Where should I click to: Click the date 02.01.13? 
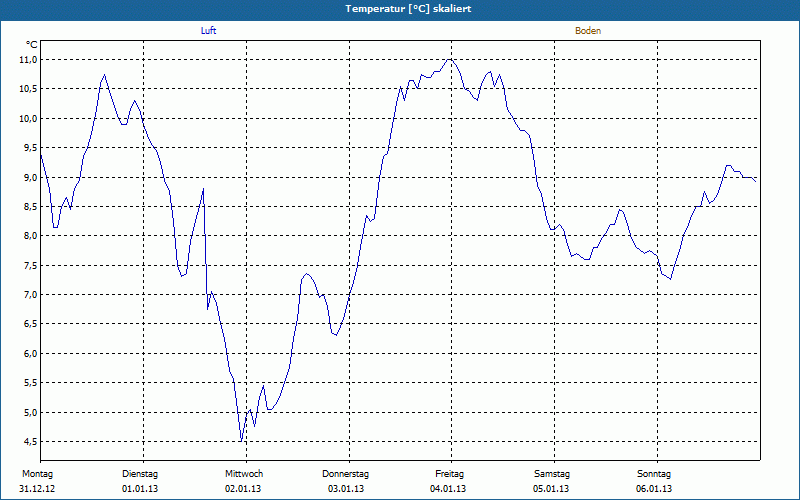point(243,489)
